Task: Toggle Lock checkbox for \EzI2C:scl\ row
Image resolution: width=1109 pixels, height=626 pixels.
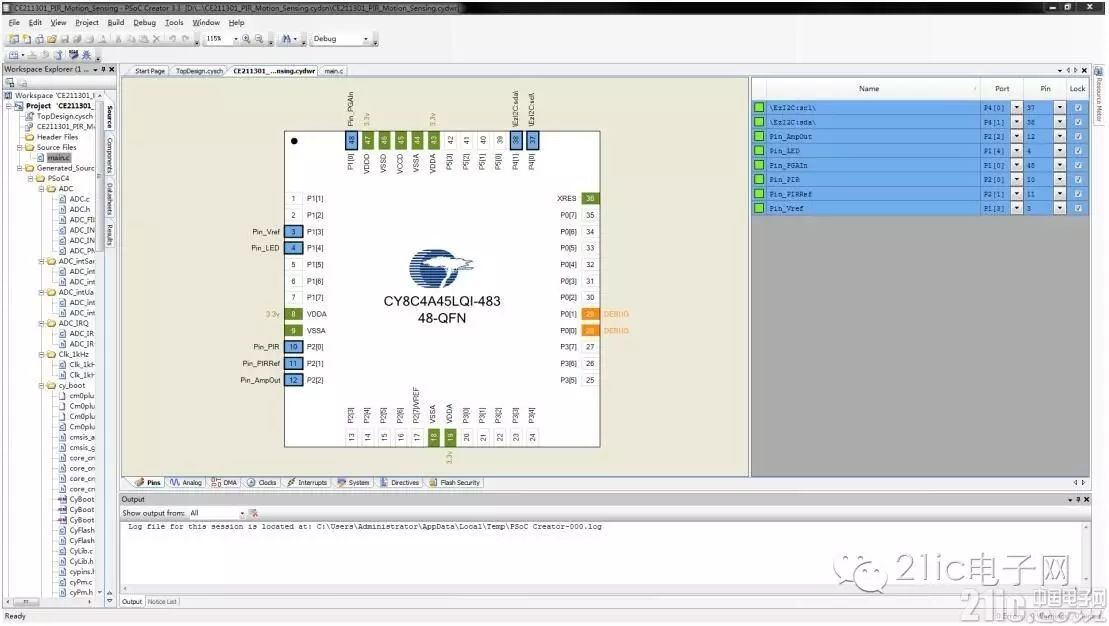Action: coord(1078,108)
